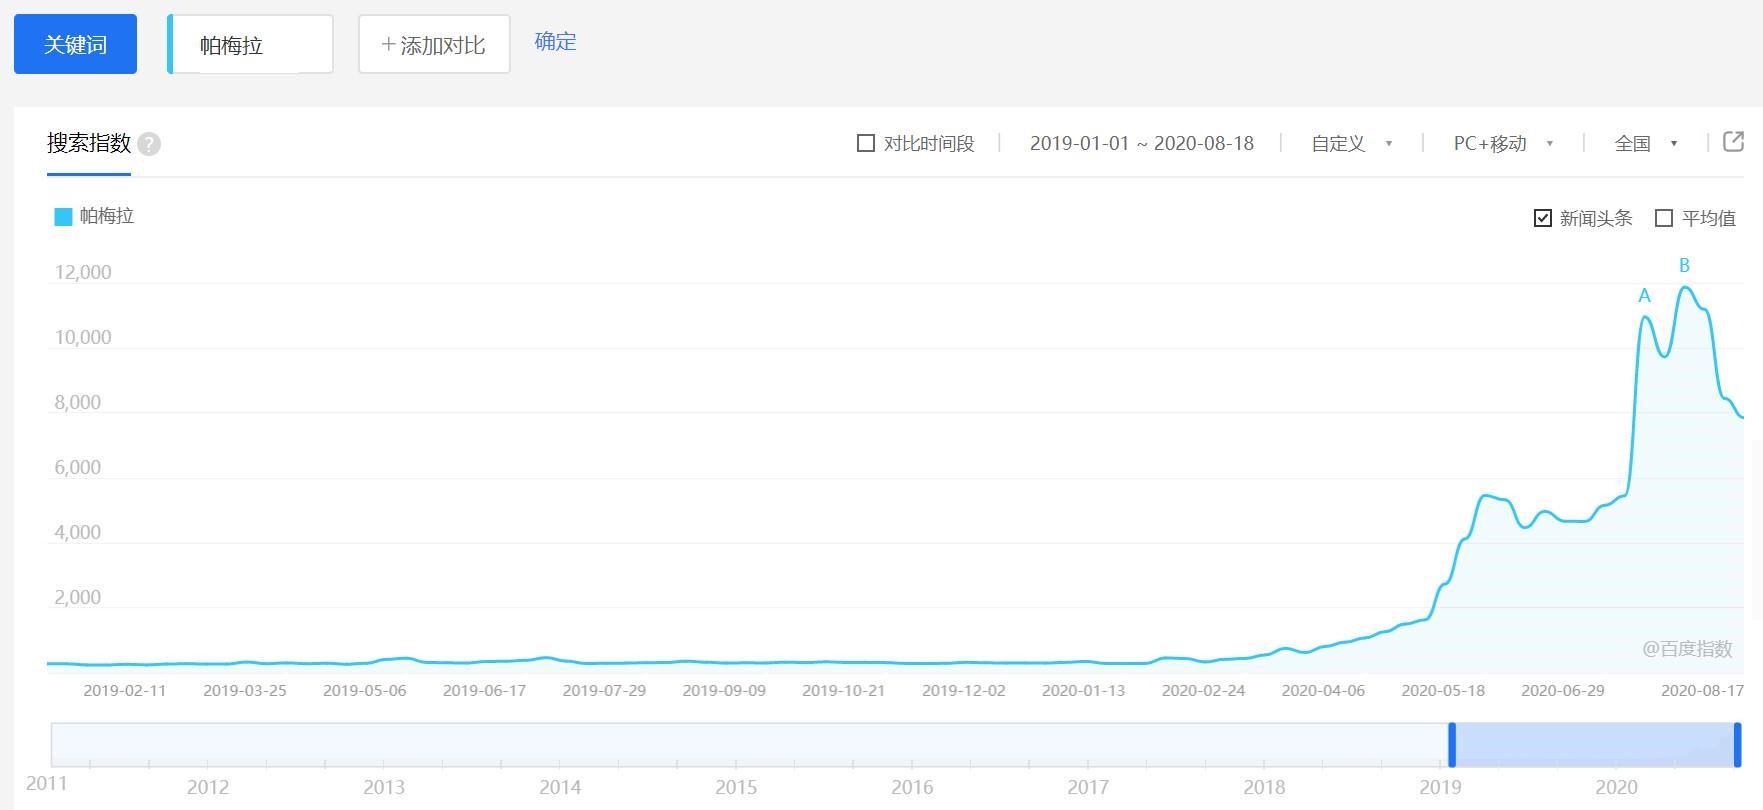Uncheck the 新闻头条 checkbox

[1543, 218]
